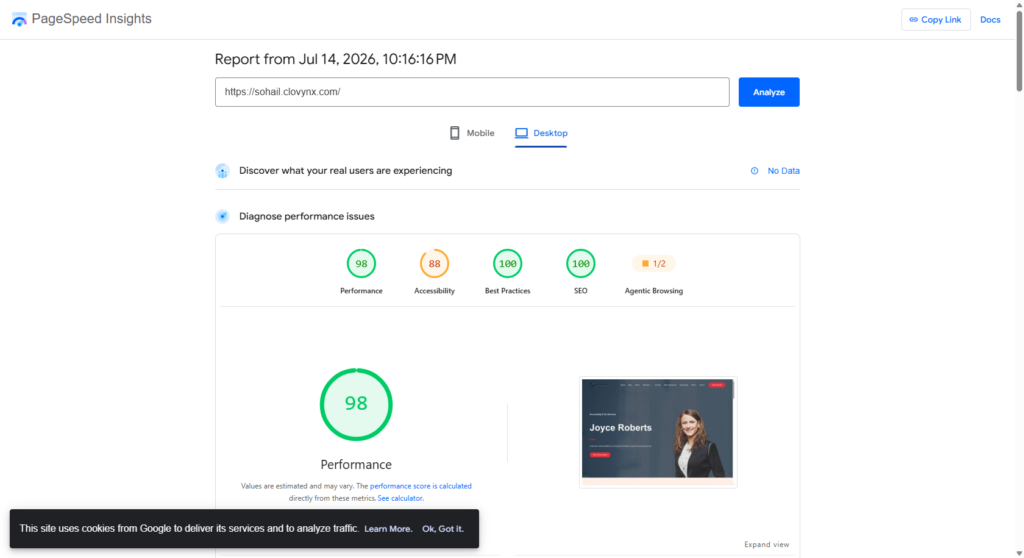Click the No Data info icon
The width and height of the screenshot is (1024, 558).
pos(754,171)
